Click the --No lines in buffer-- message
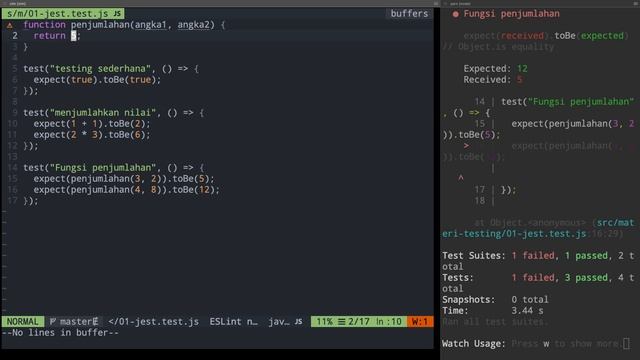The height and width of the screenshot is (360, 640). (60, 333)
